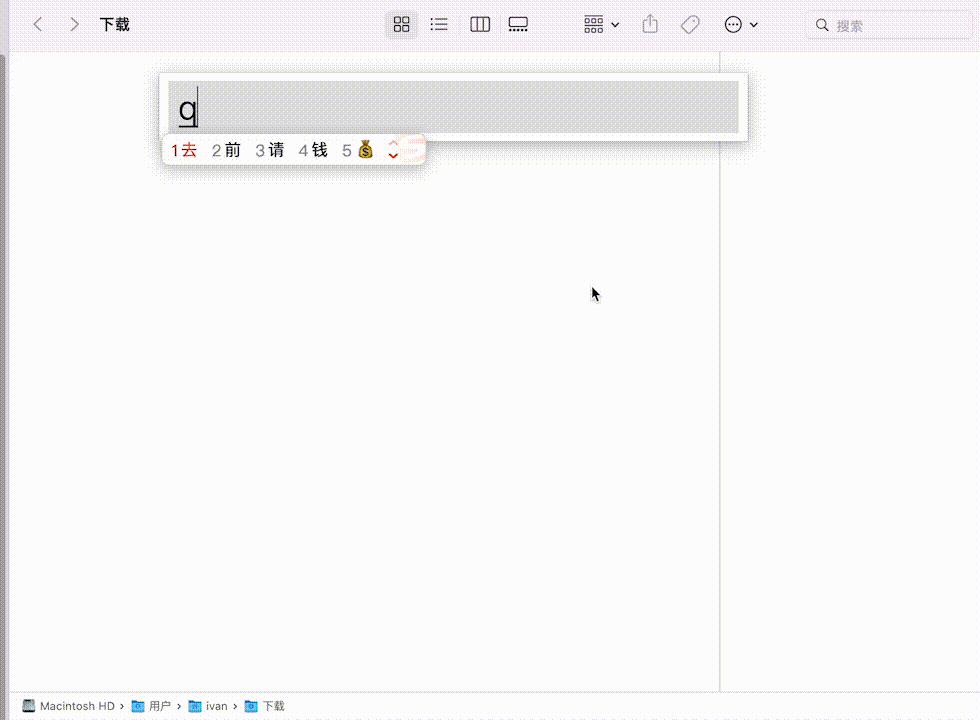This screenshot has height=720, width=980.
Task: Expand candidate list with the arrows
Action: (393, 150)
